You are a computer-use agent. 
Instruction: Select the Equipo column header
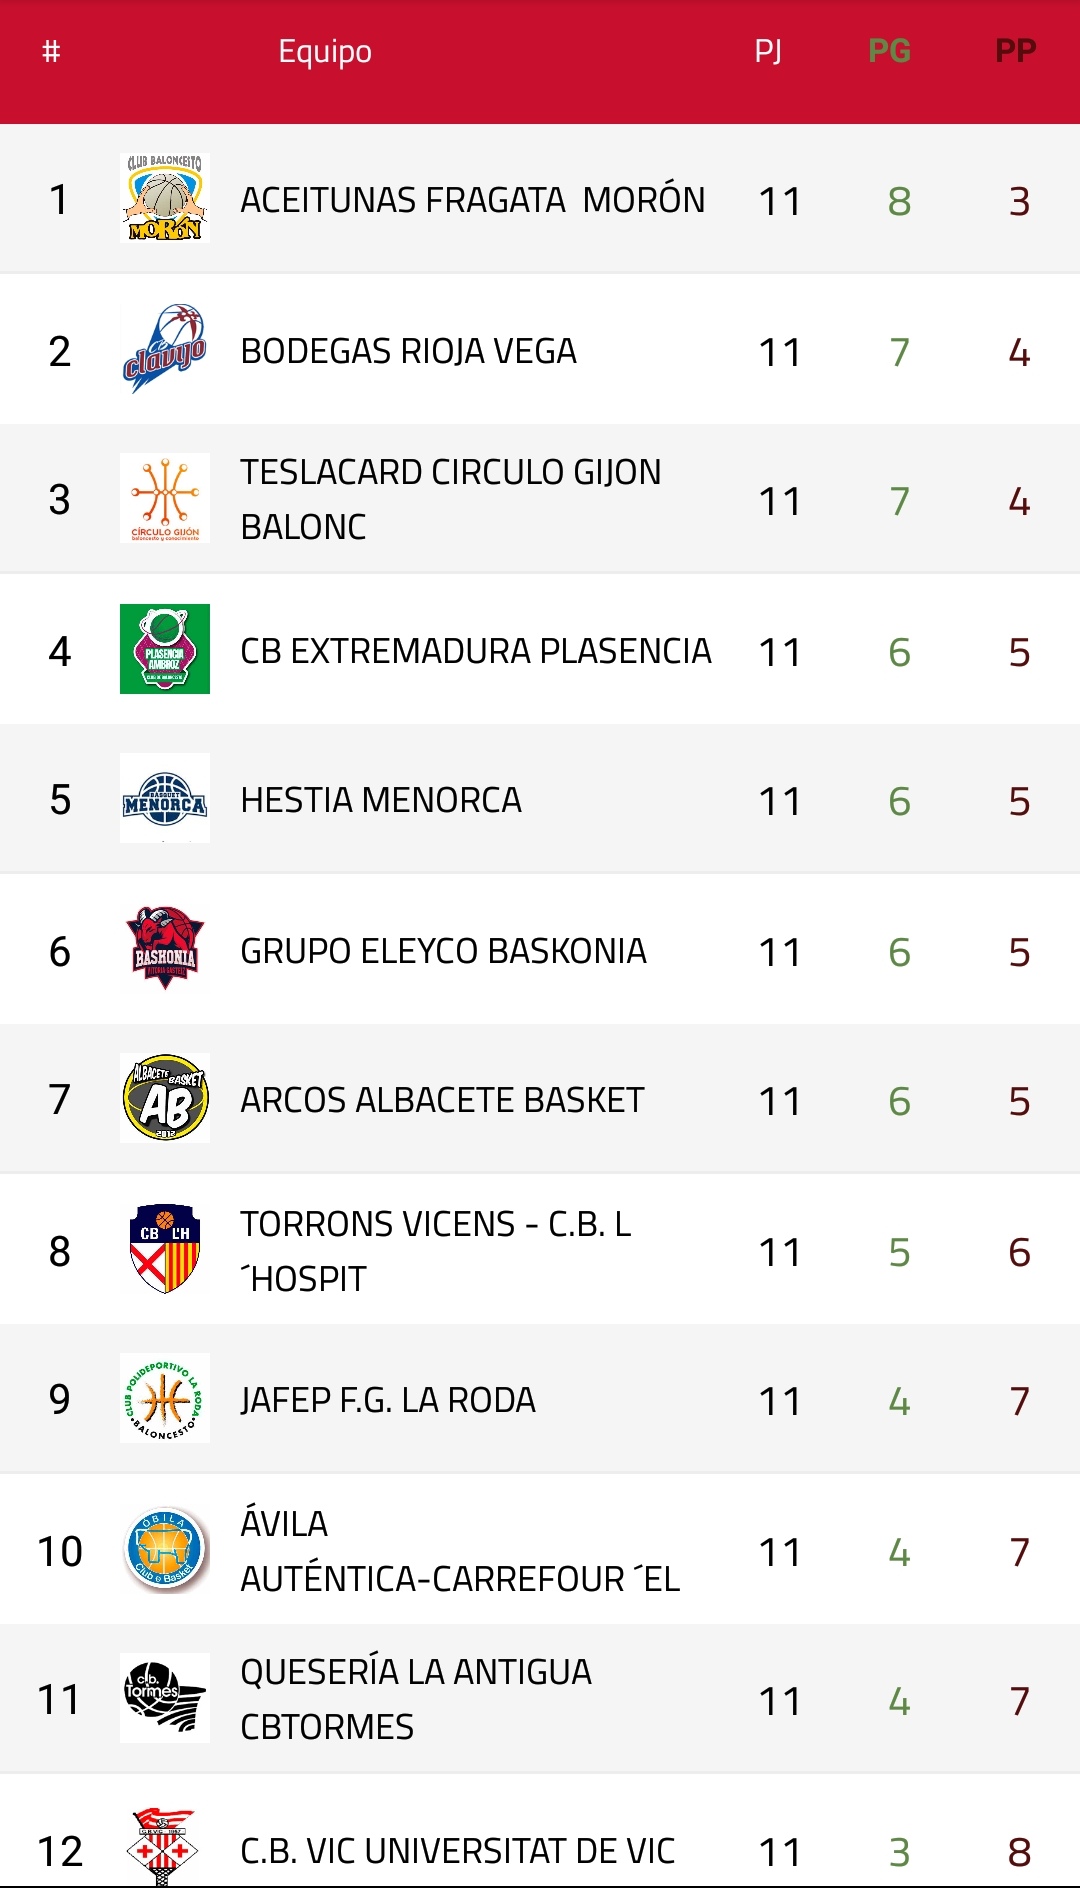325,51
